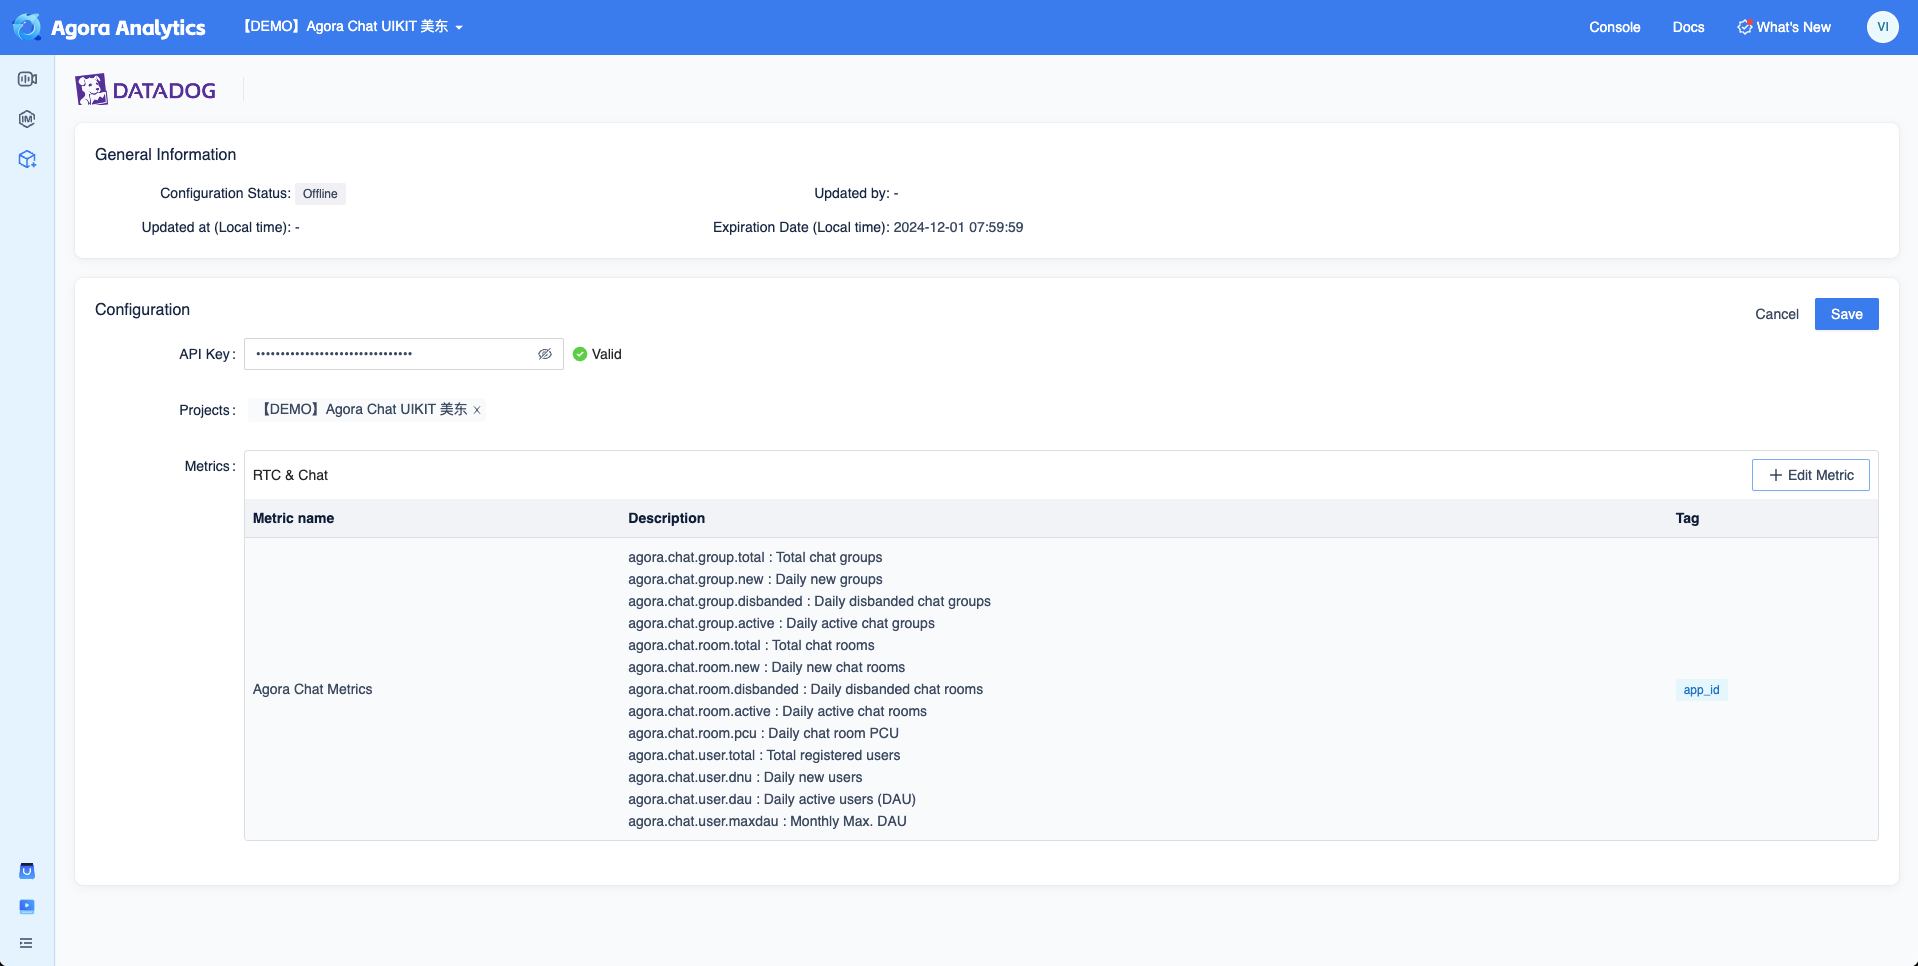Click agora.chat.user.dnu description line
Image resolution: width=1918 pixels, height=966 pixels.
745,777
